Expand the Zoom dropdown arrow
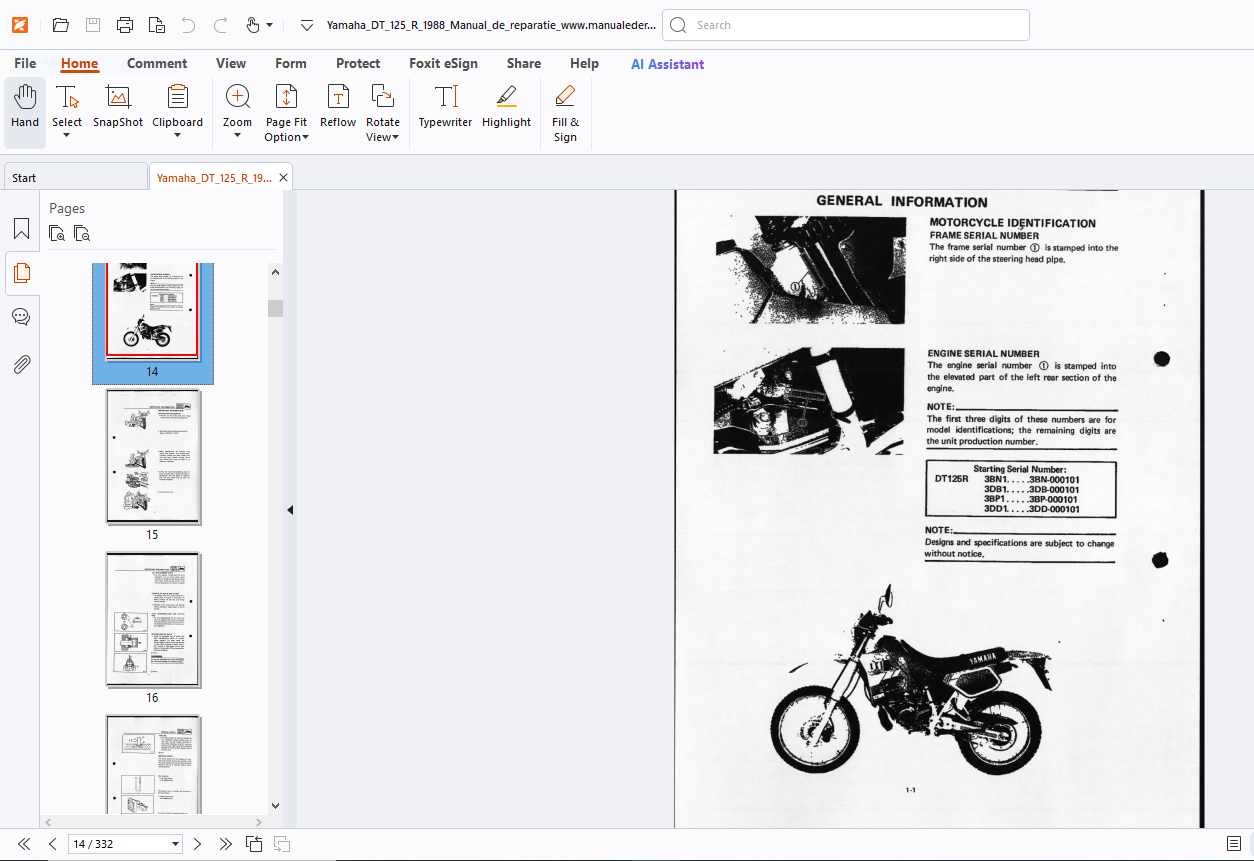Viewport: 1254px width, 861px height. tap(237, 136)
